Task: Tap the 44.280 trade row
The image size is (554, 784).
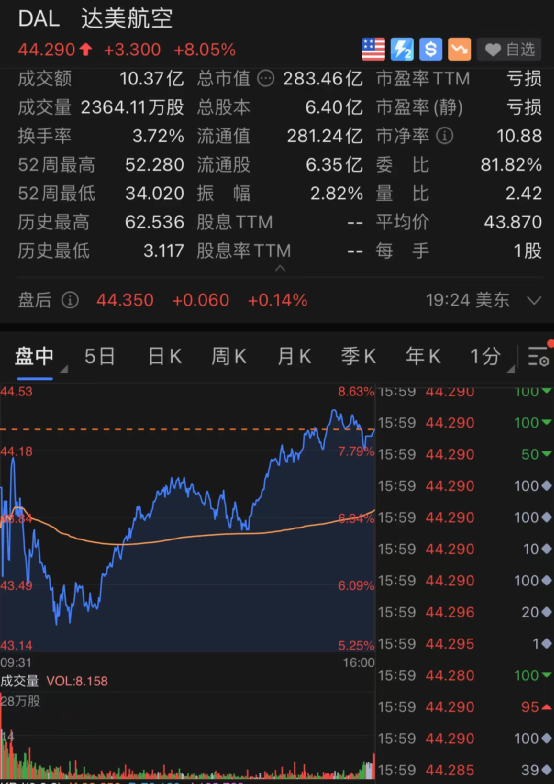Action: [464, 676]
